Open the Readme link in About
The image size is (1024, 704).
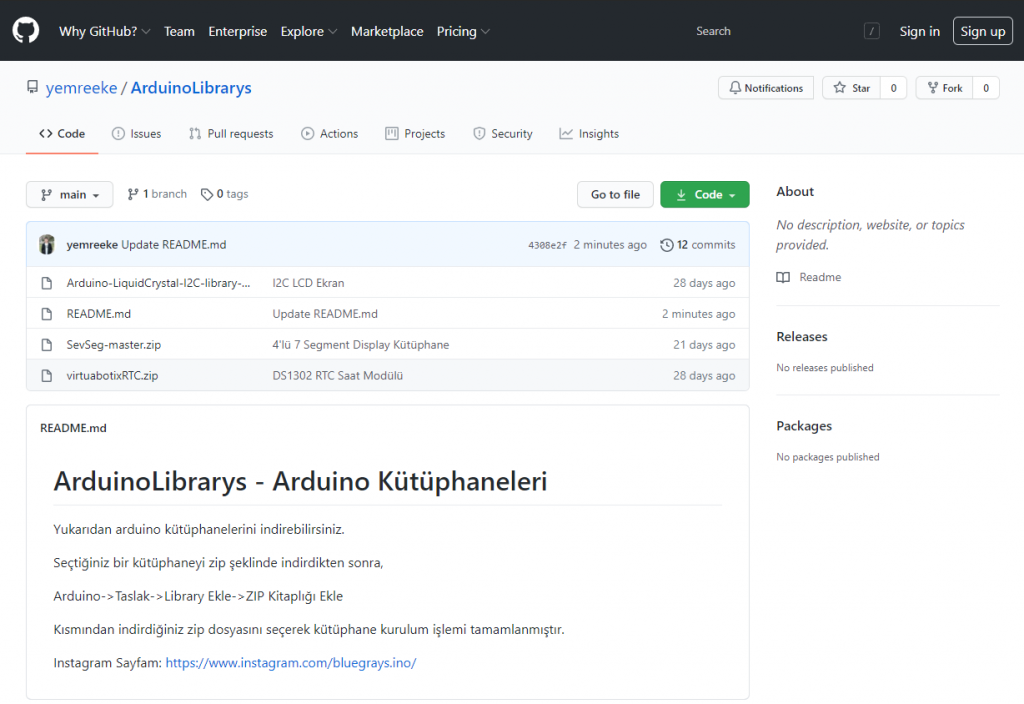pos(820,277)
